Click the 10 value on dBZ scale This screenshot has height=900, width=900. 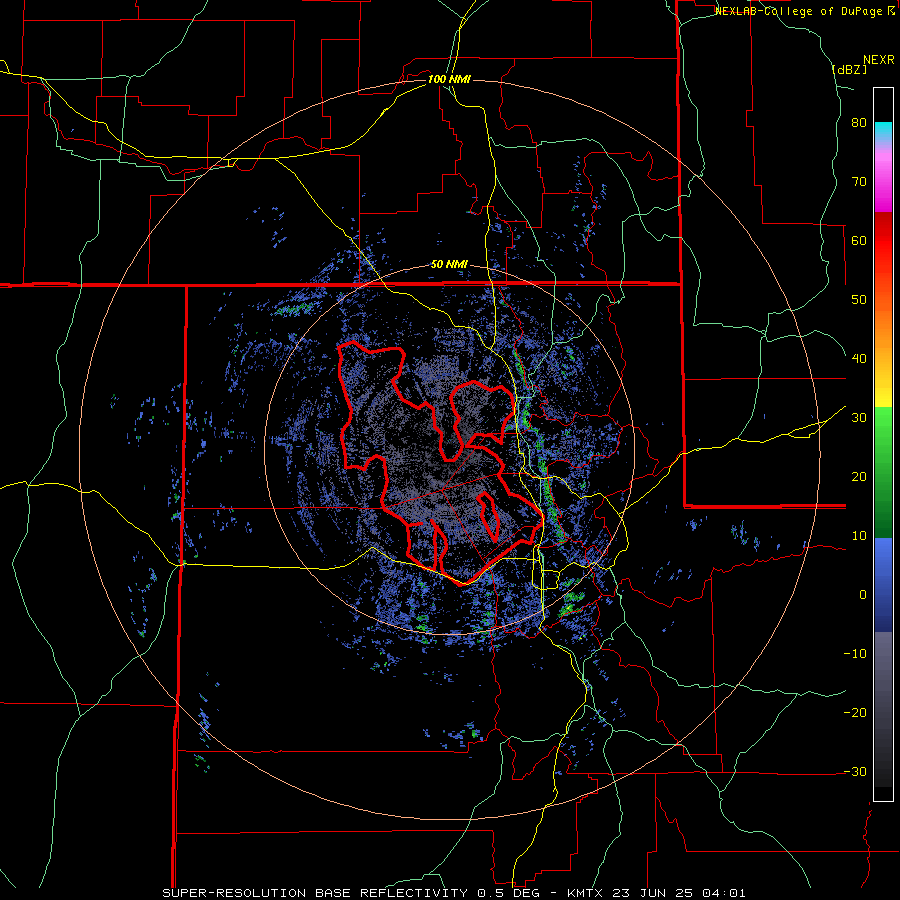coord(859,536)
